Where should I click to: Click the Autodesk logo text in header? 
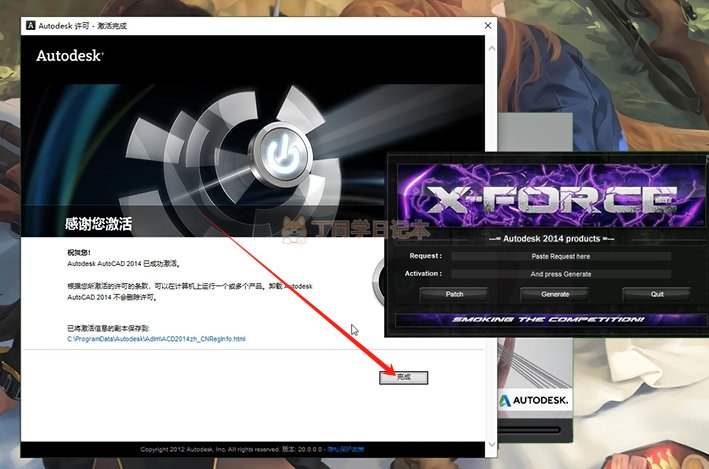tap(70, 56)
